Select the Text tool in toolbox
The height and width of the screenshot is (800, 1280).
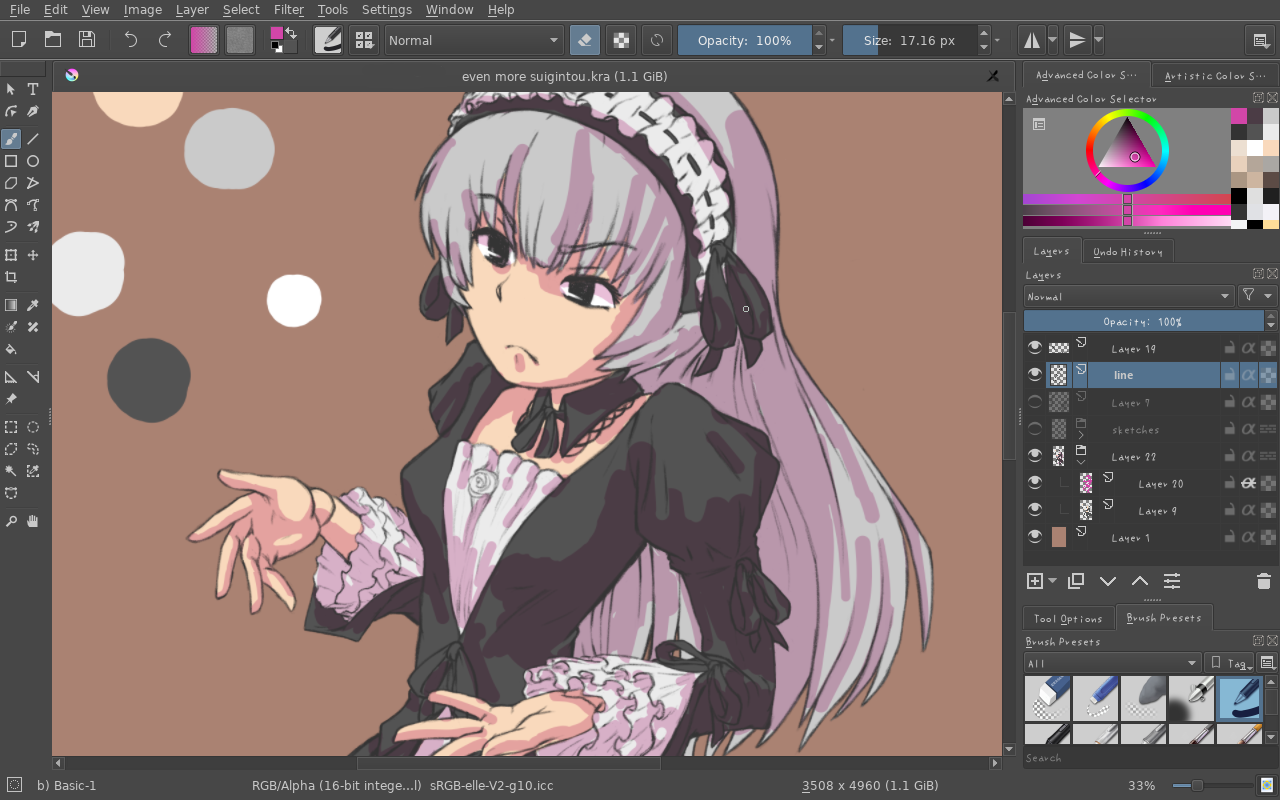point(33,89)
